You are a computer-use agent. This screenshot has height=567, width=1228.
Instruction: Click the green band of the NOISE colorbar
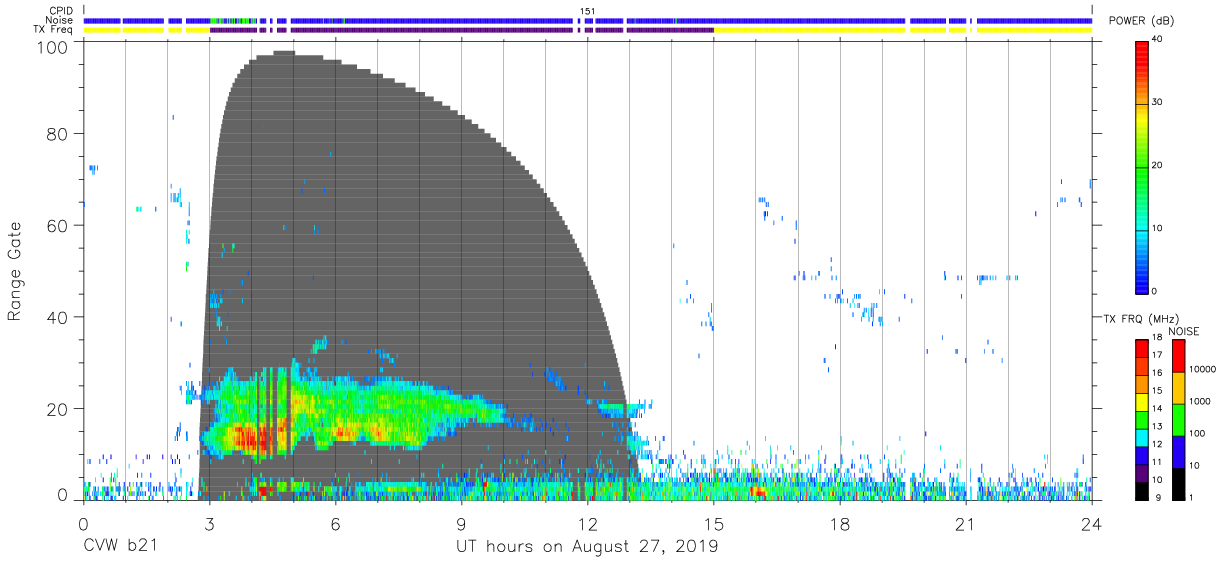1179,420
